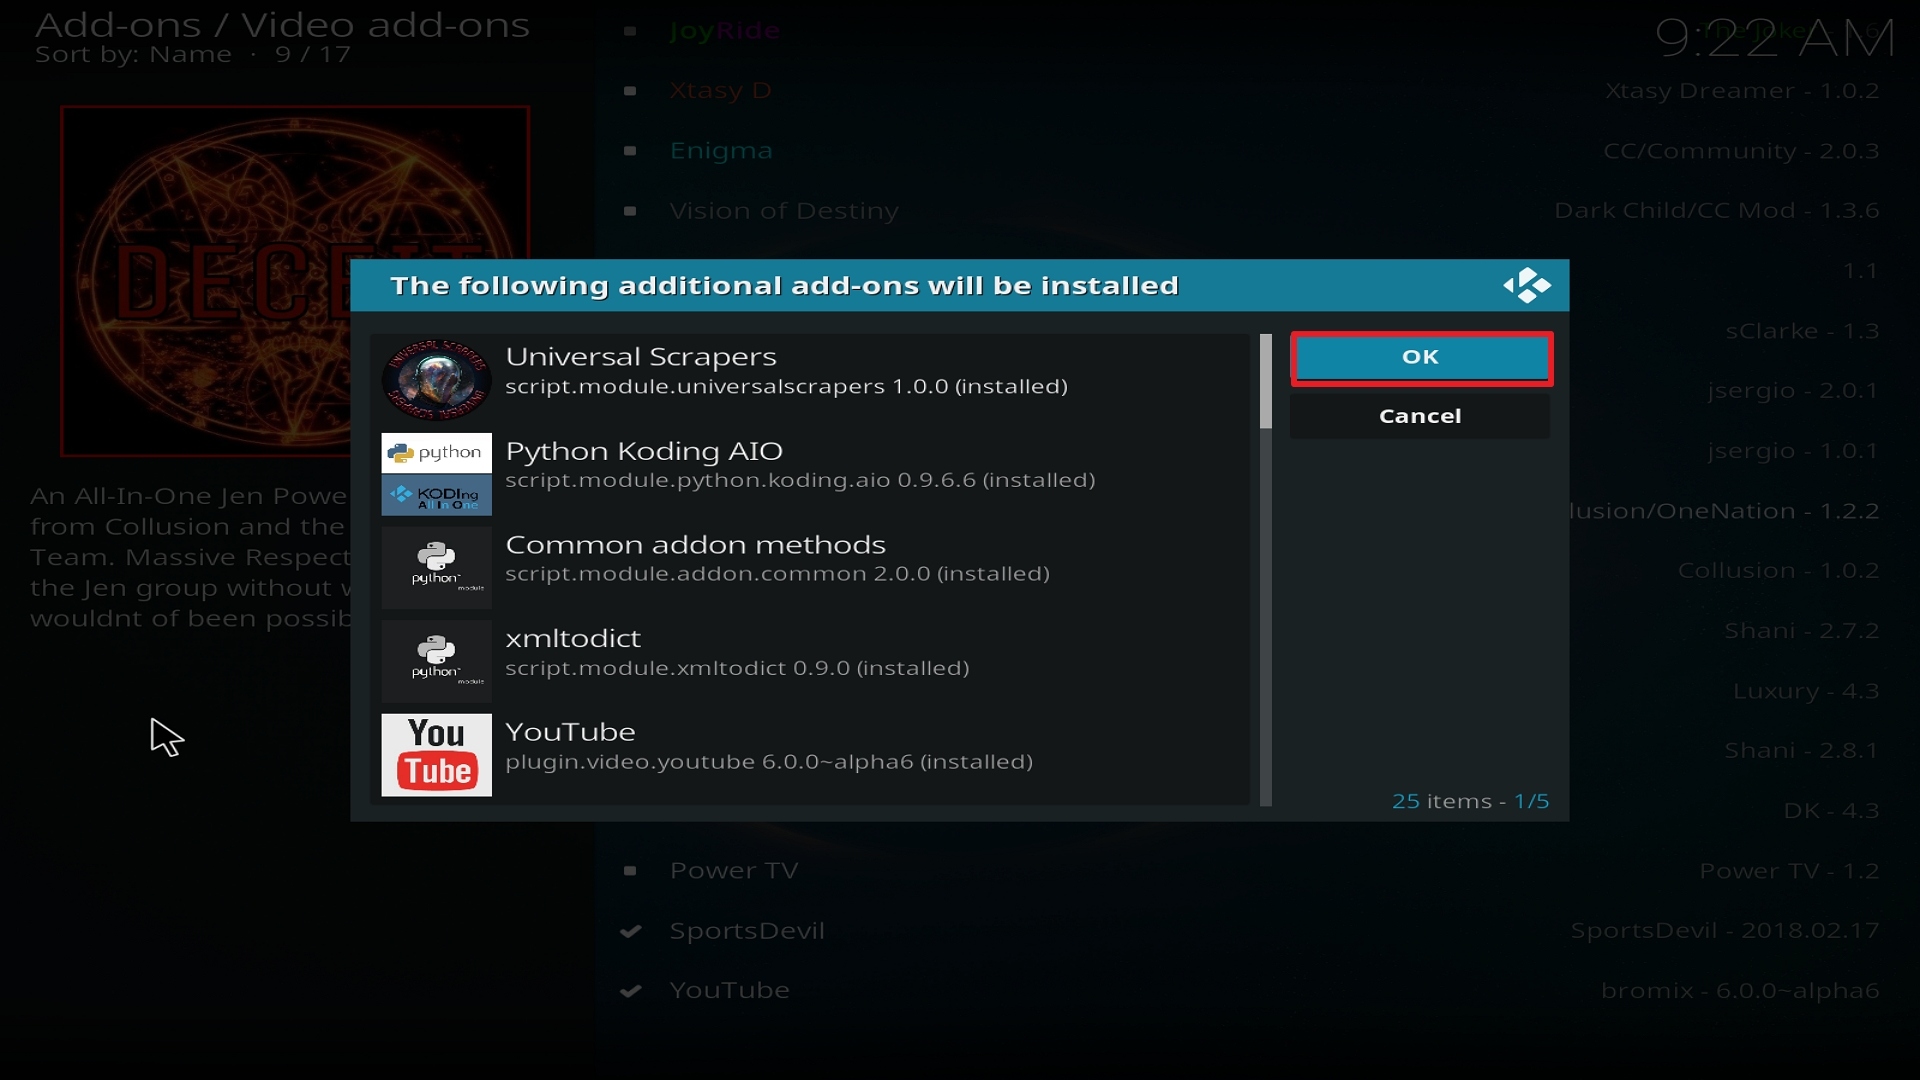This screenshot has width=1920, height=1080.
Task: Click the 9:22 AM clock
Action: (1774, 38)
